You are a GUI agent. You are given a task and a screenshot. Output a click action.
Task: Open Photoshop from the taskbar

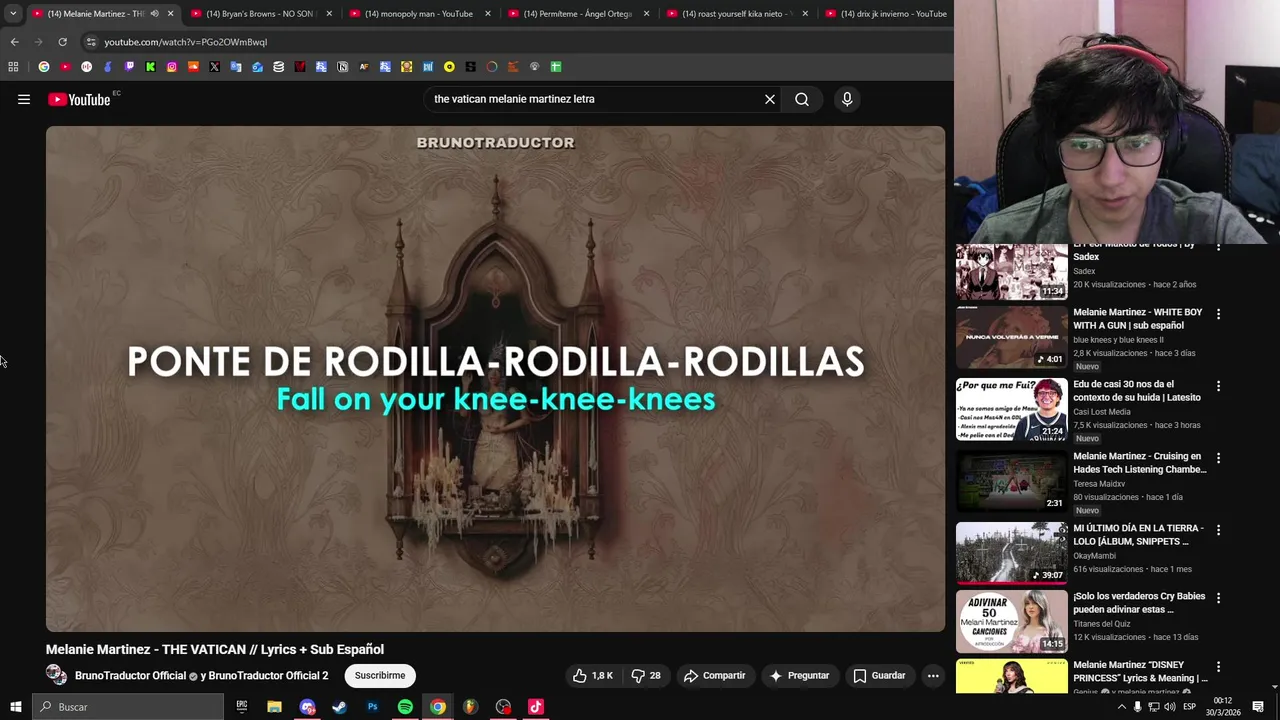pyautogui.click(x=372, y=707)
